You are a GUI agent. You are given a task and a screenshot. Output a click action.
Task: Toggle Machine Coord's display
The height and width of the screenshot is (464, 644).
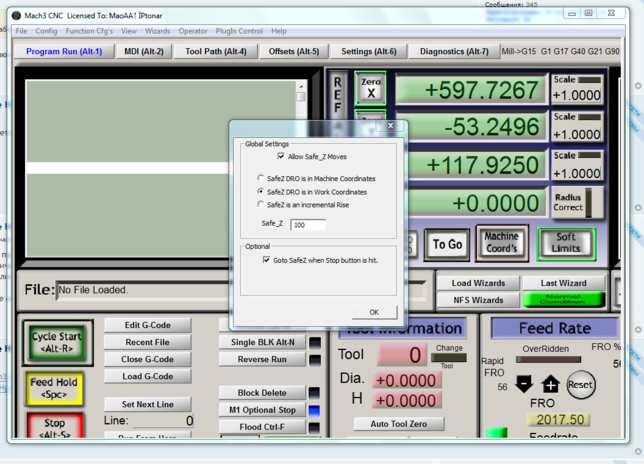coord(501,243)
